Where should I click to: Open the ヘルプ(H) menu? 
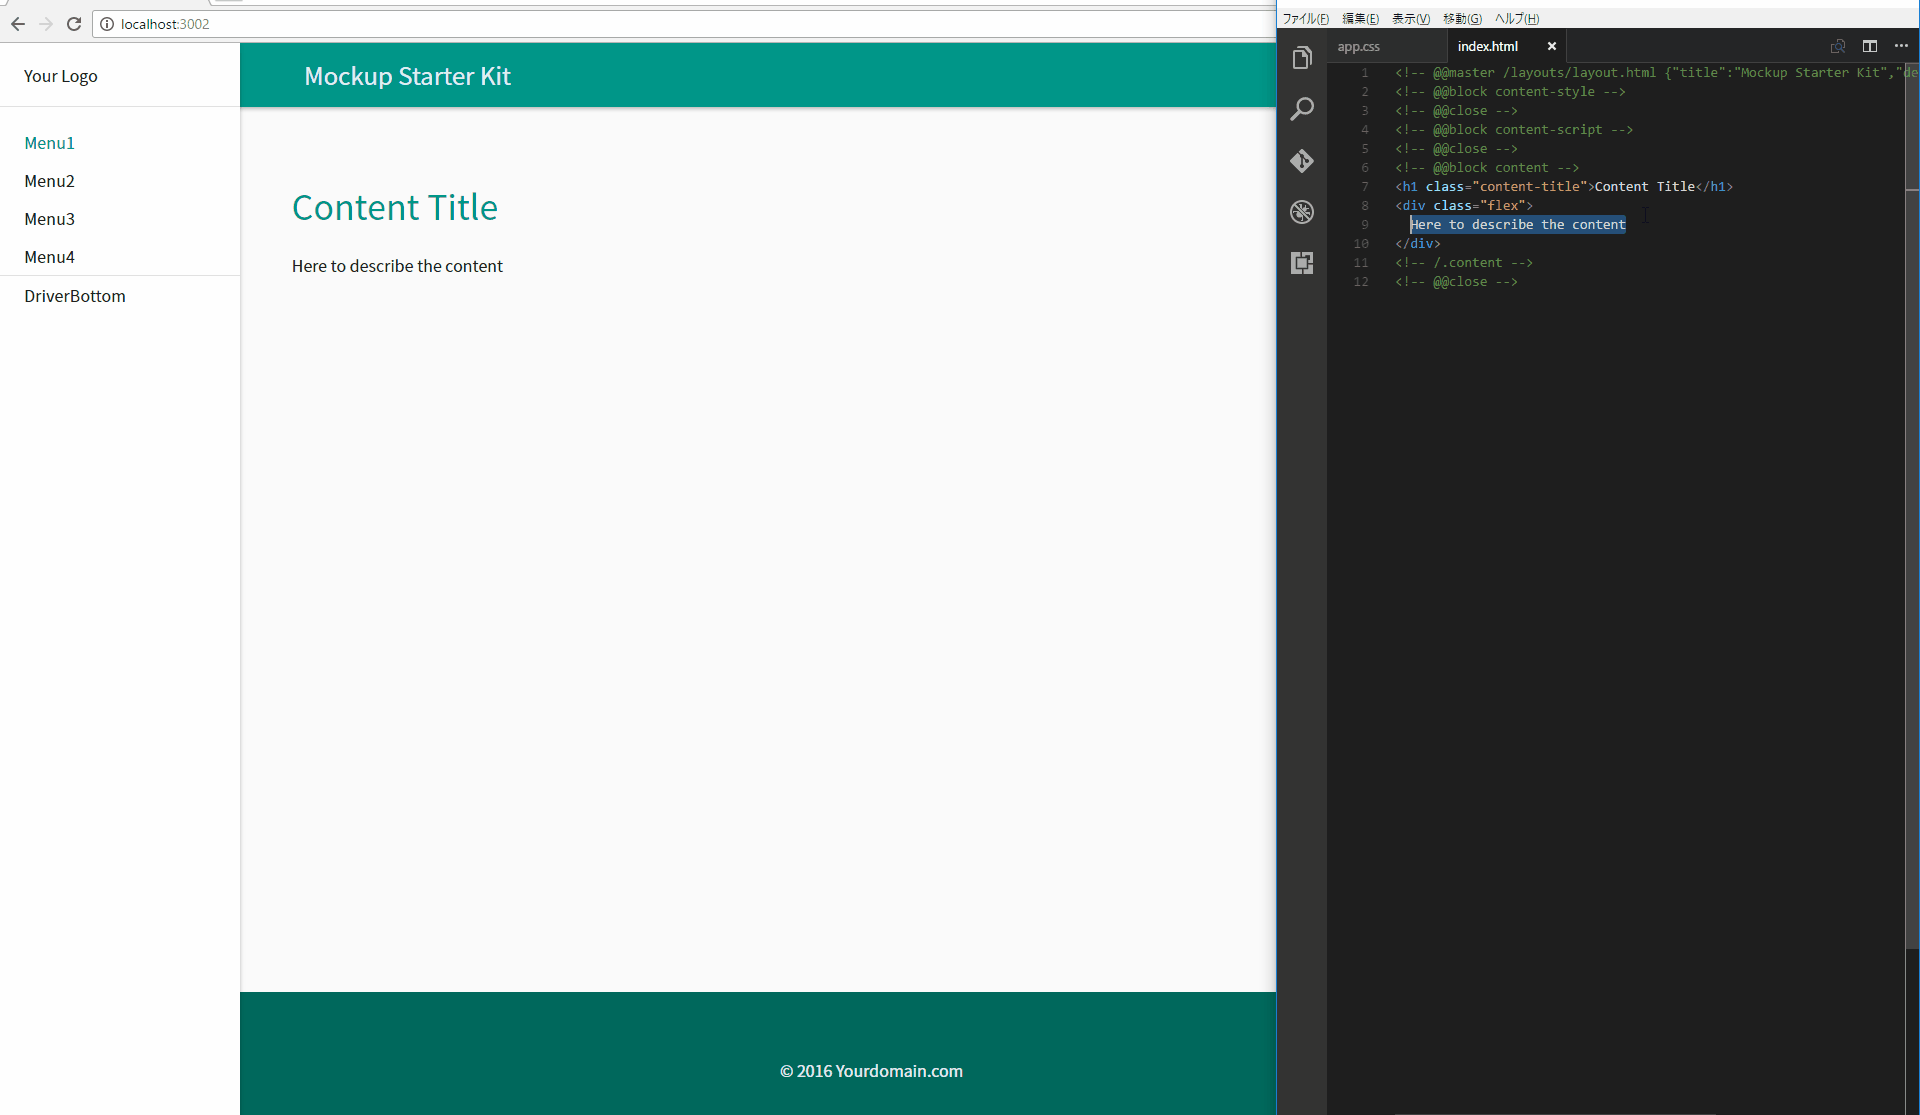click(x=1516, y=19)
